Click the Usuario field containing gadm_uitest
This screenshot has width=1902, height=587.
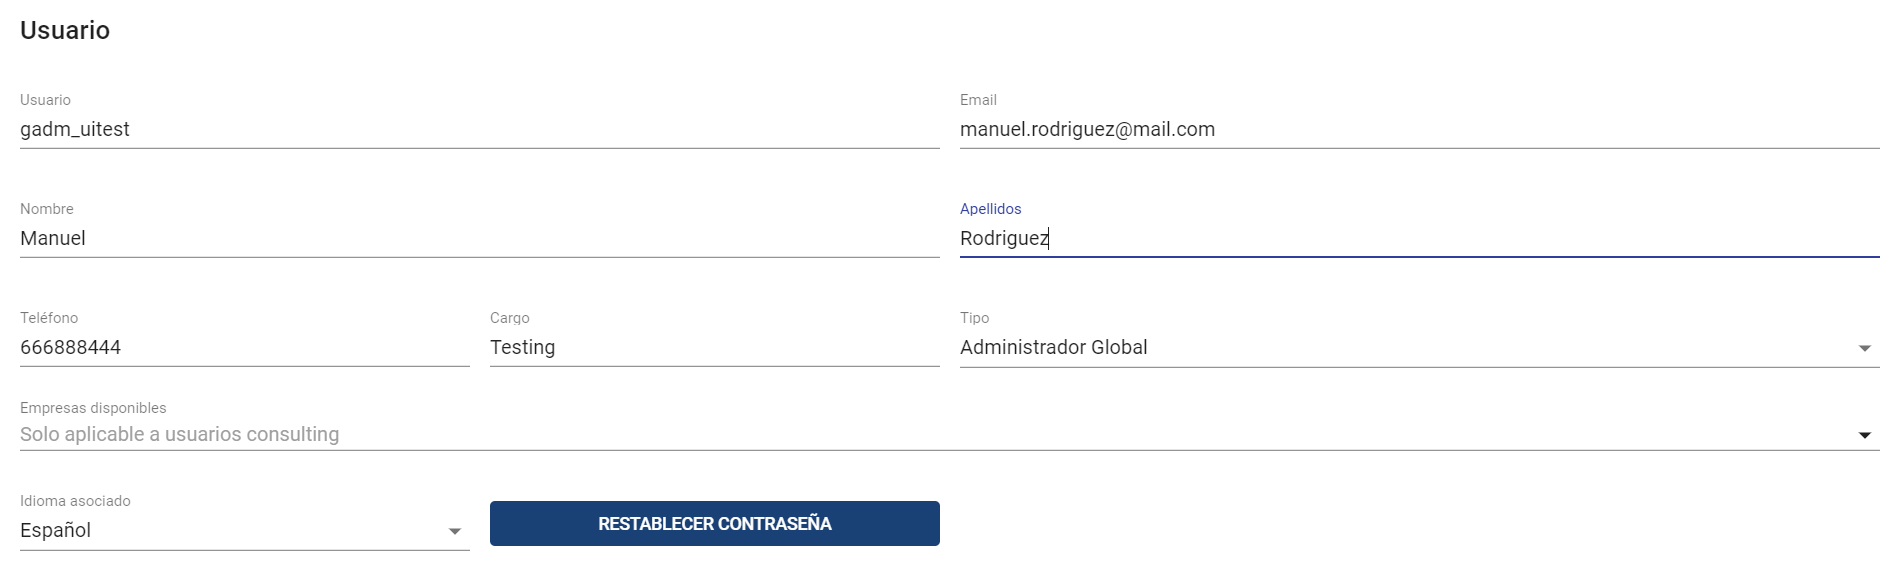(x=479, y=130)
